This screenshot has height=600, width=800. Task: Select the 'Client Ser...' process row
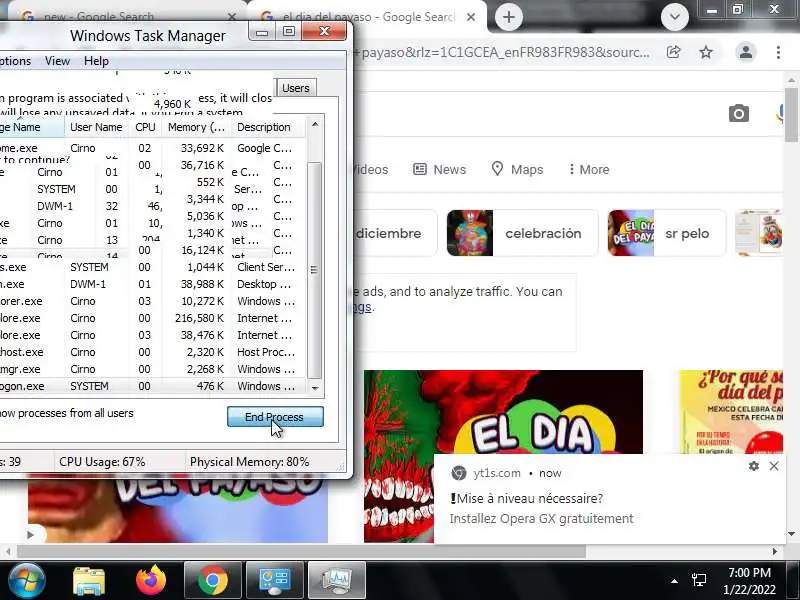click(x=153, y=267)
